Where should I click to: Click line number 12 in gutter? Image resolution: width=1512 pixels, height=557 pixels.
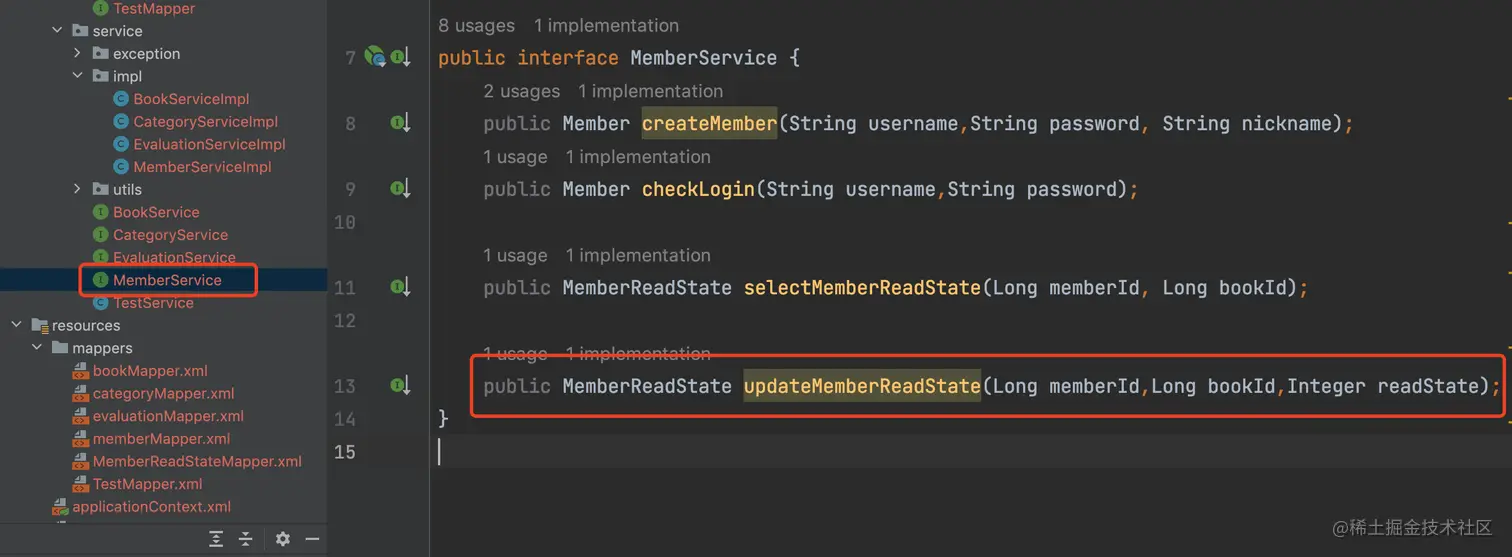coord(343,320)
